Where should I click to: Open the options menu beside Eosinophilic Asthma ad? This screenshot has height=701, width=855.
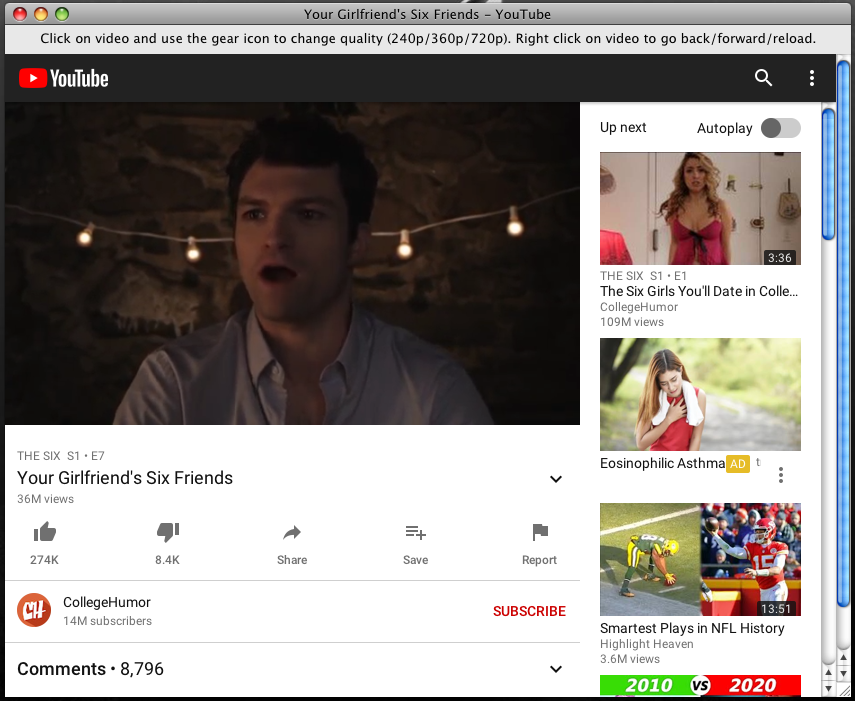click(x=781, y=475)
